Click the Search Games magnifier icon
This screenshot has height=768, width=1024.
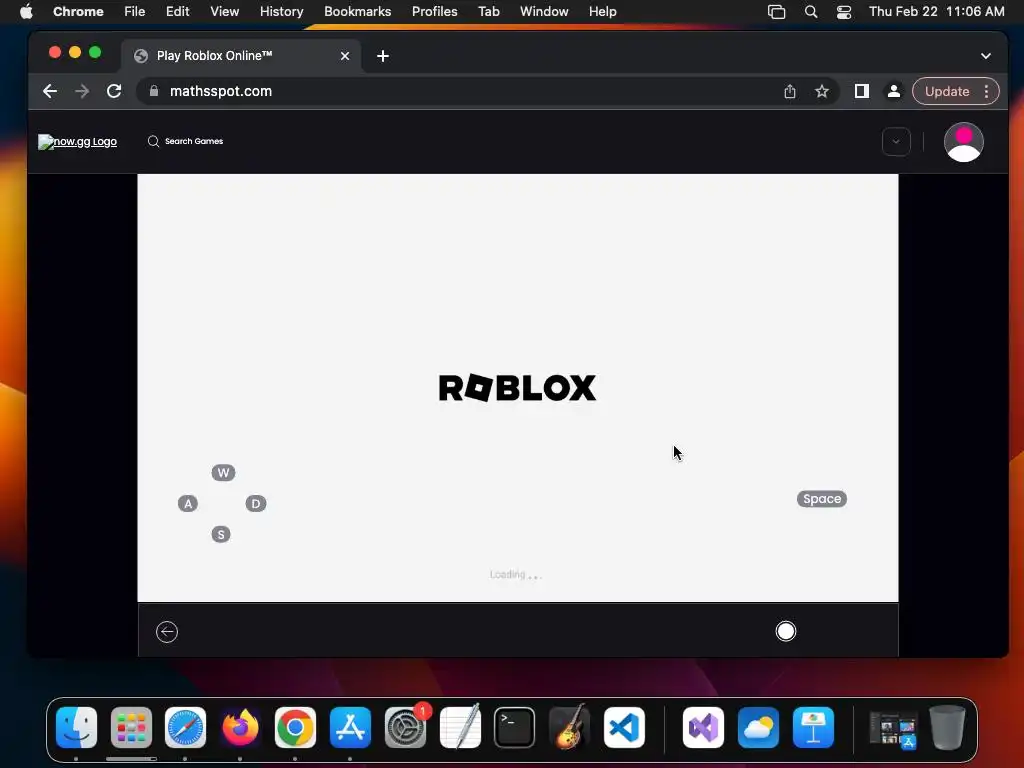(153, 141)
